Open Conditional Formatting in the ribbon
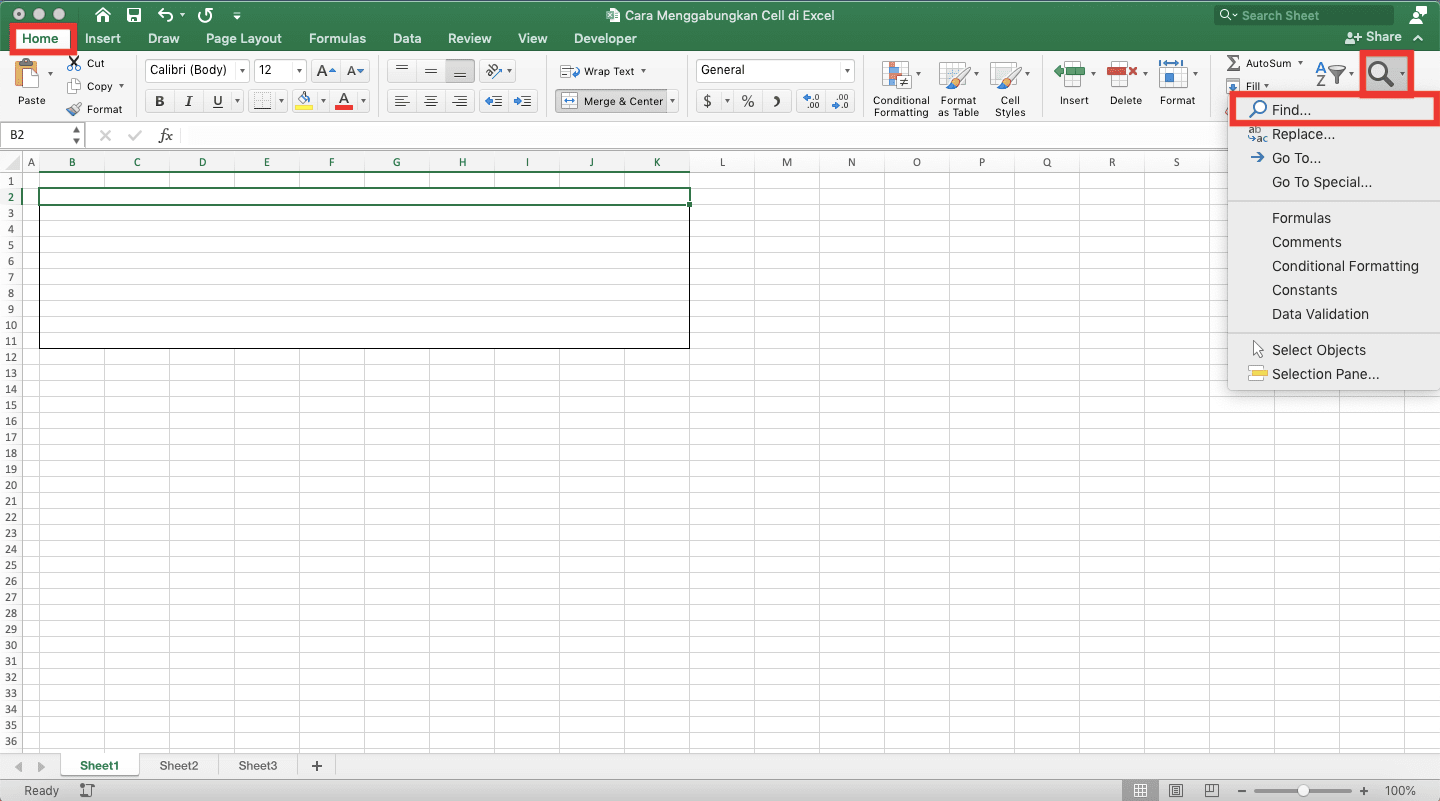This screenshot has height=801, width=1440. [x=901, y=88]
